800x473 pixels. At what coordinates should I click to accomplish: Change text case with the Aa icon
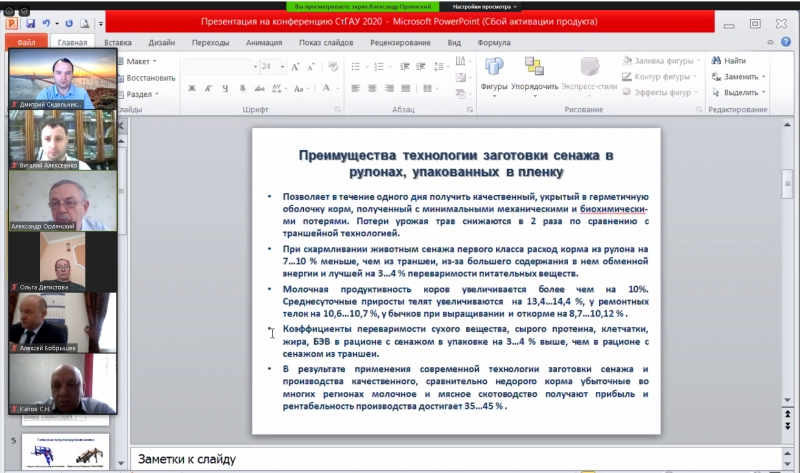pyautogui.click(x=299, y=88)
